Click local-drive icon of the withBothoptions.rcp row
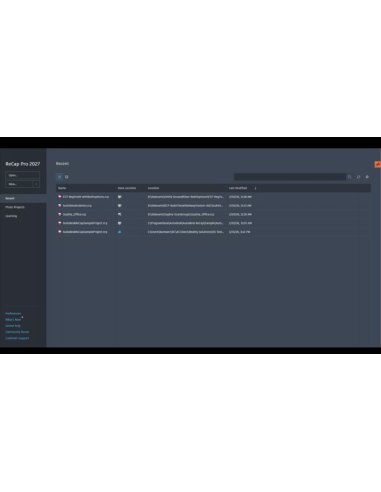This screenshot has height=492, width=381. click(120, 197)
